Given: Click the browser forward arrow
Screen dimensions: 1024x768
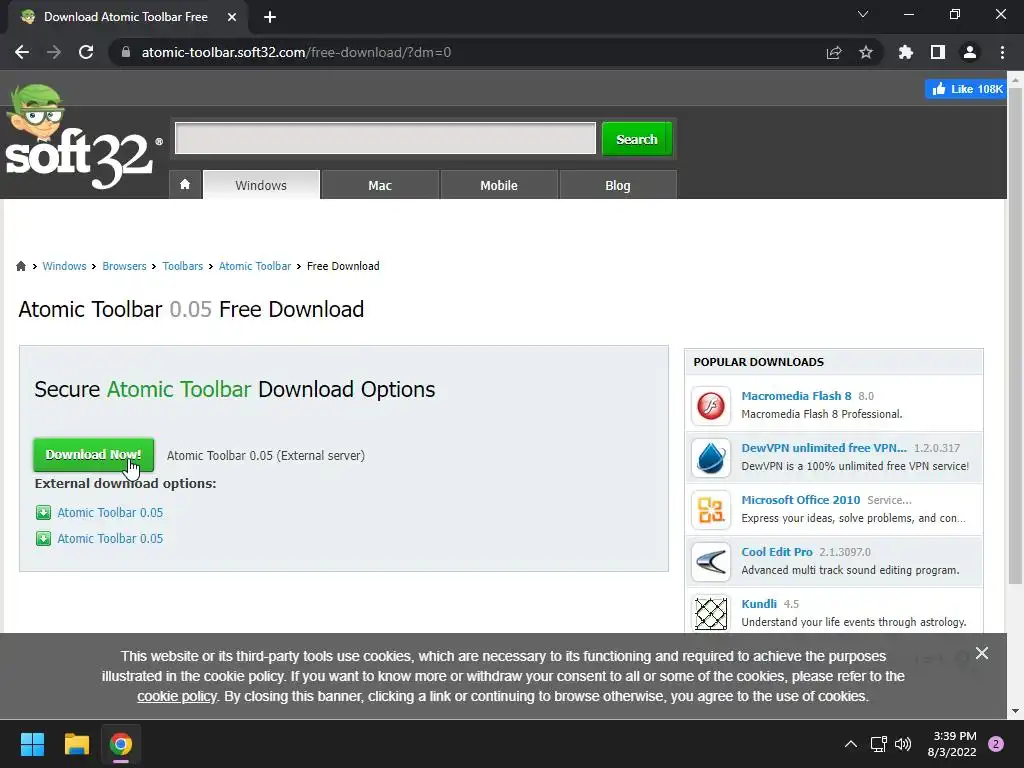Looking at the screenshot, I should (x=54, y=52).
